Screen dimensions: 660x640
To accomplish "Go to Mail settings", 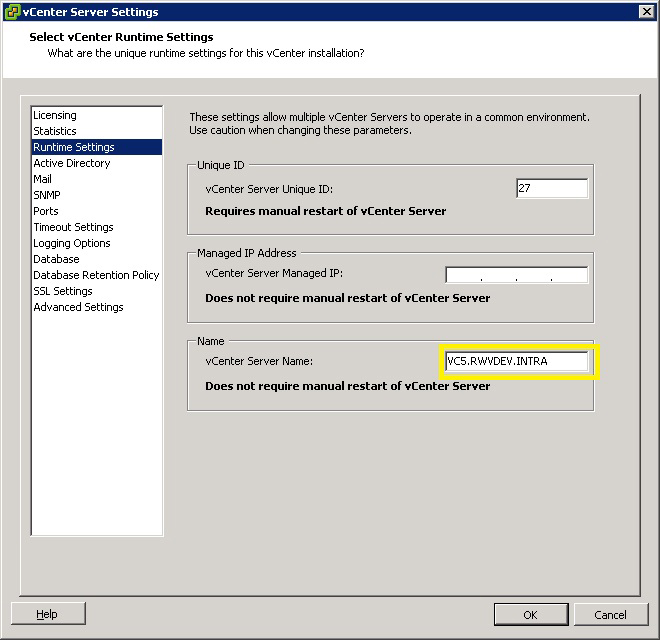I will point(43,179).
